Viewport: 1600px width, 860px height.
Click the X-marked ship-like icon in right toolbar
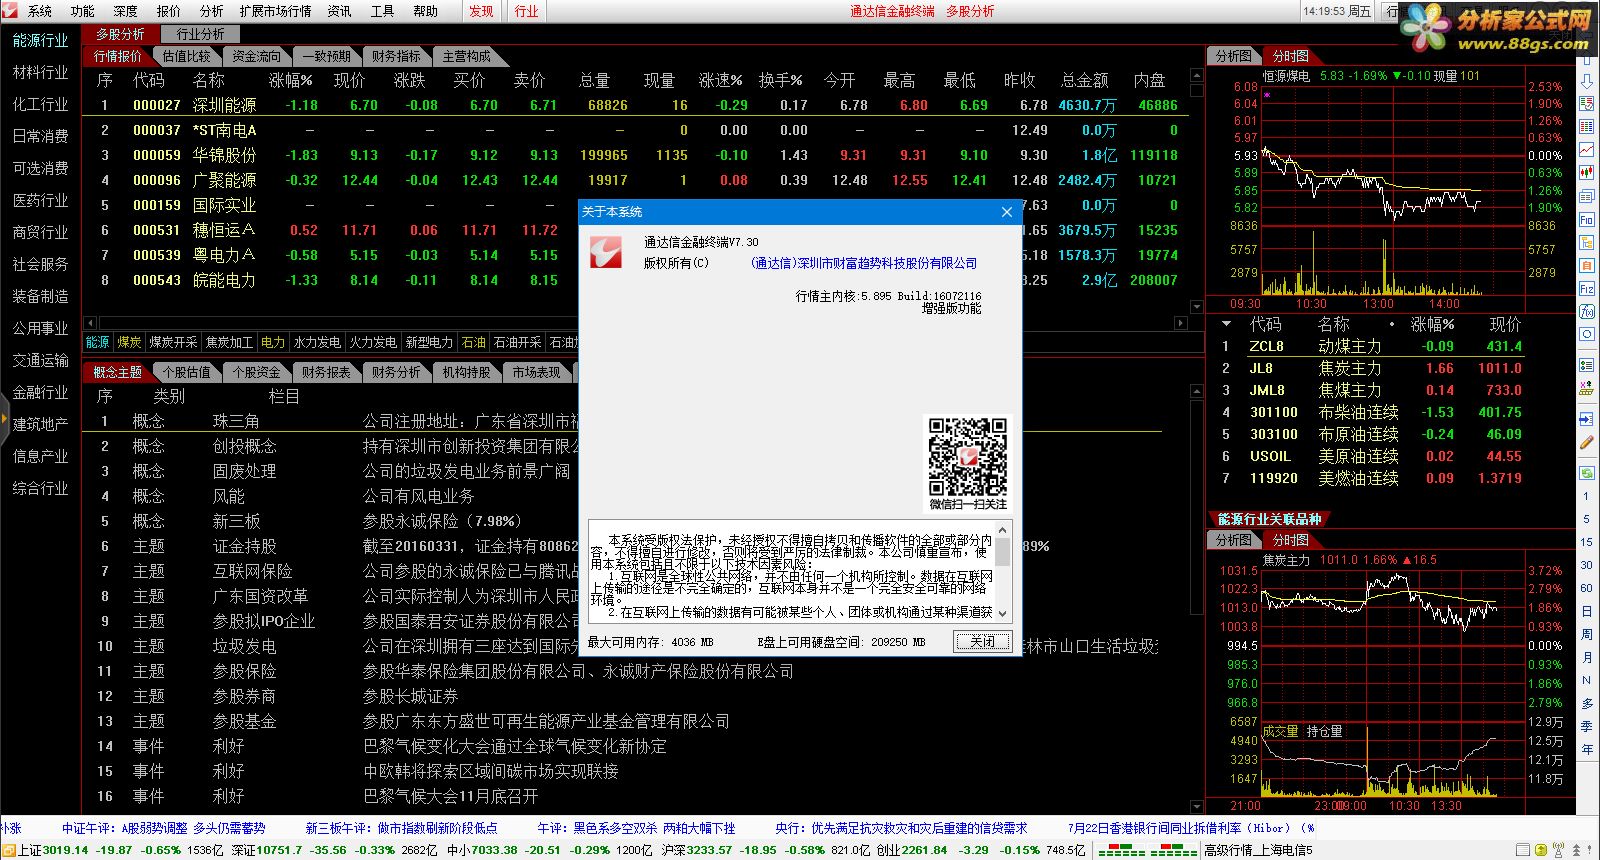coord(1587,388)
